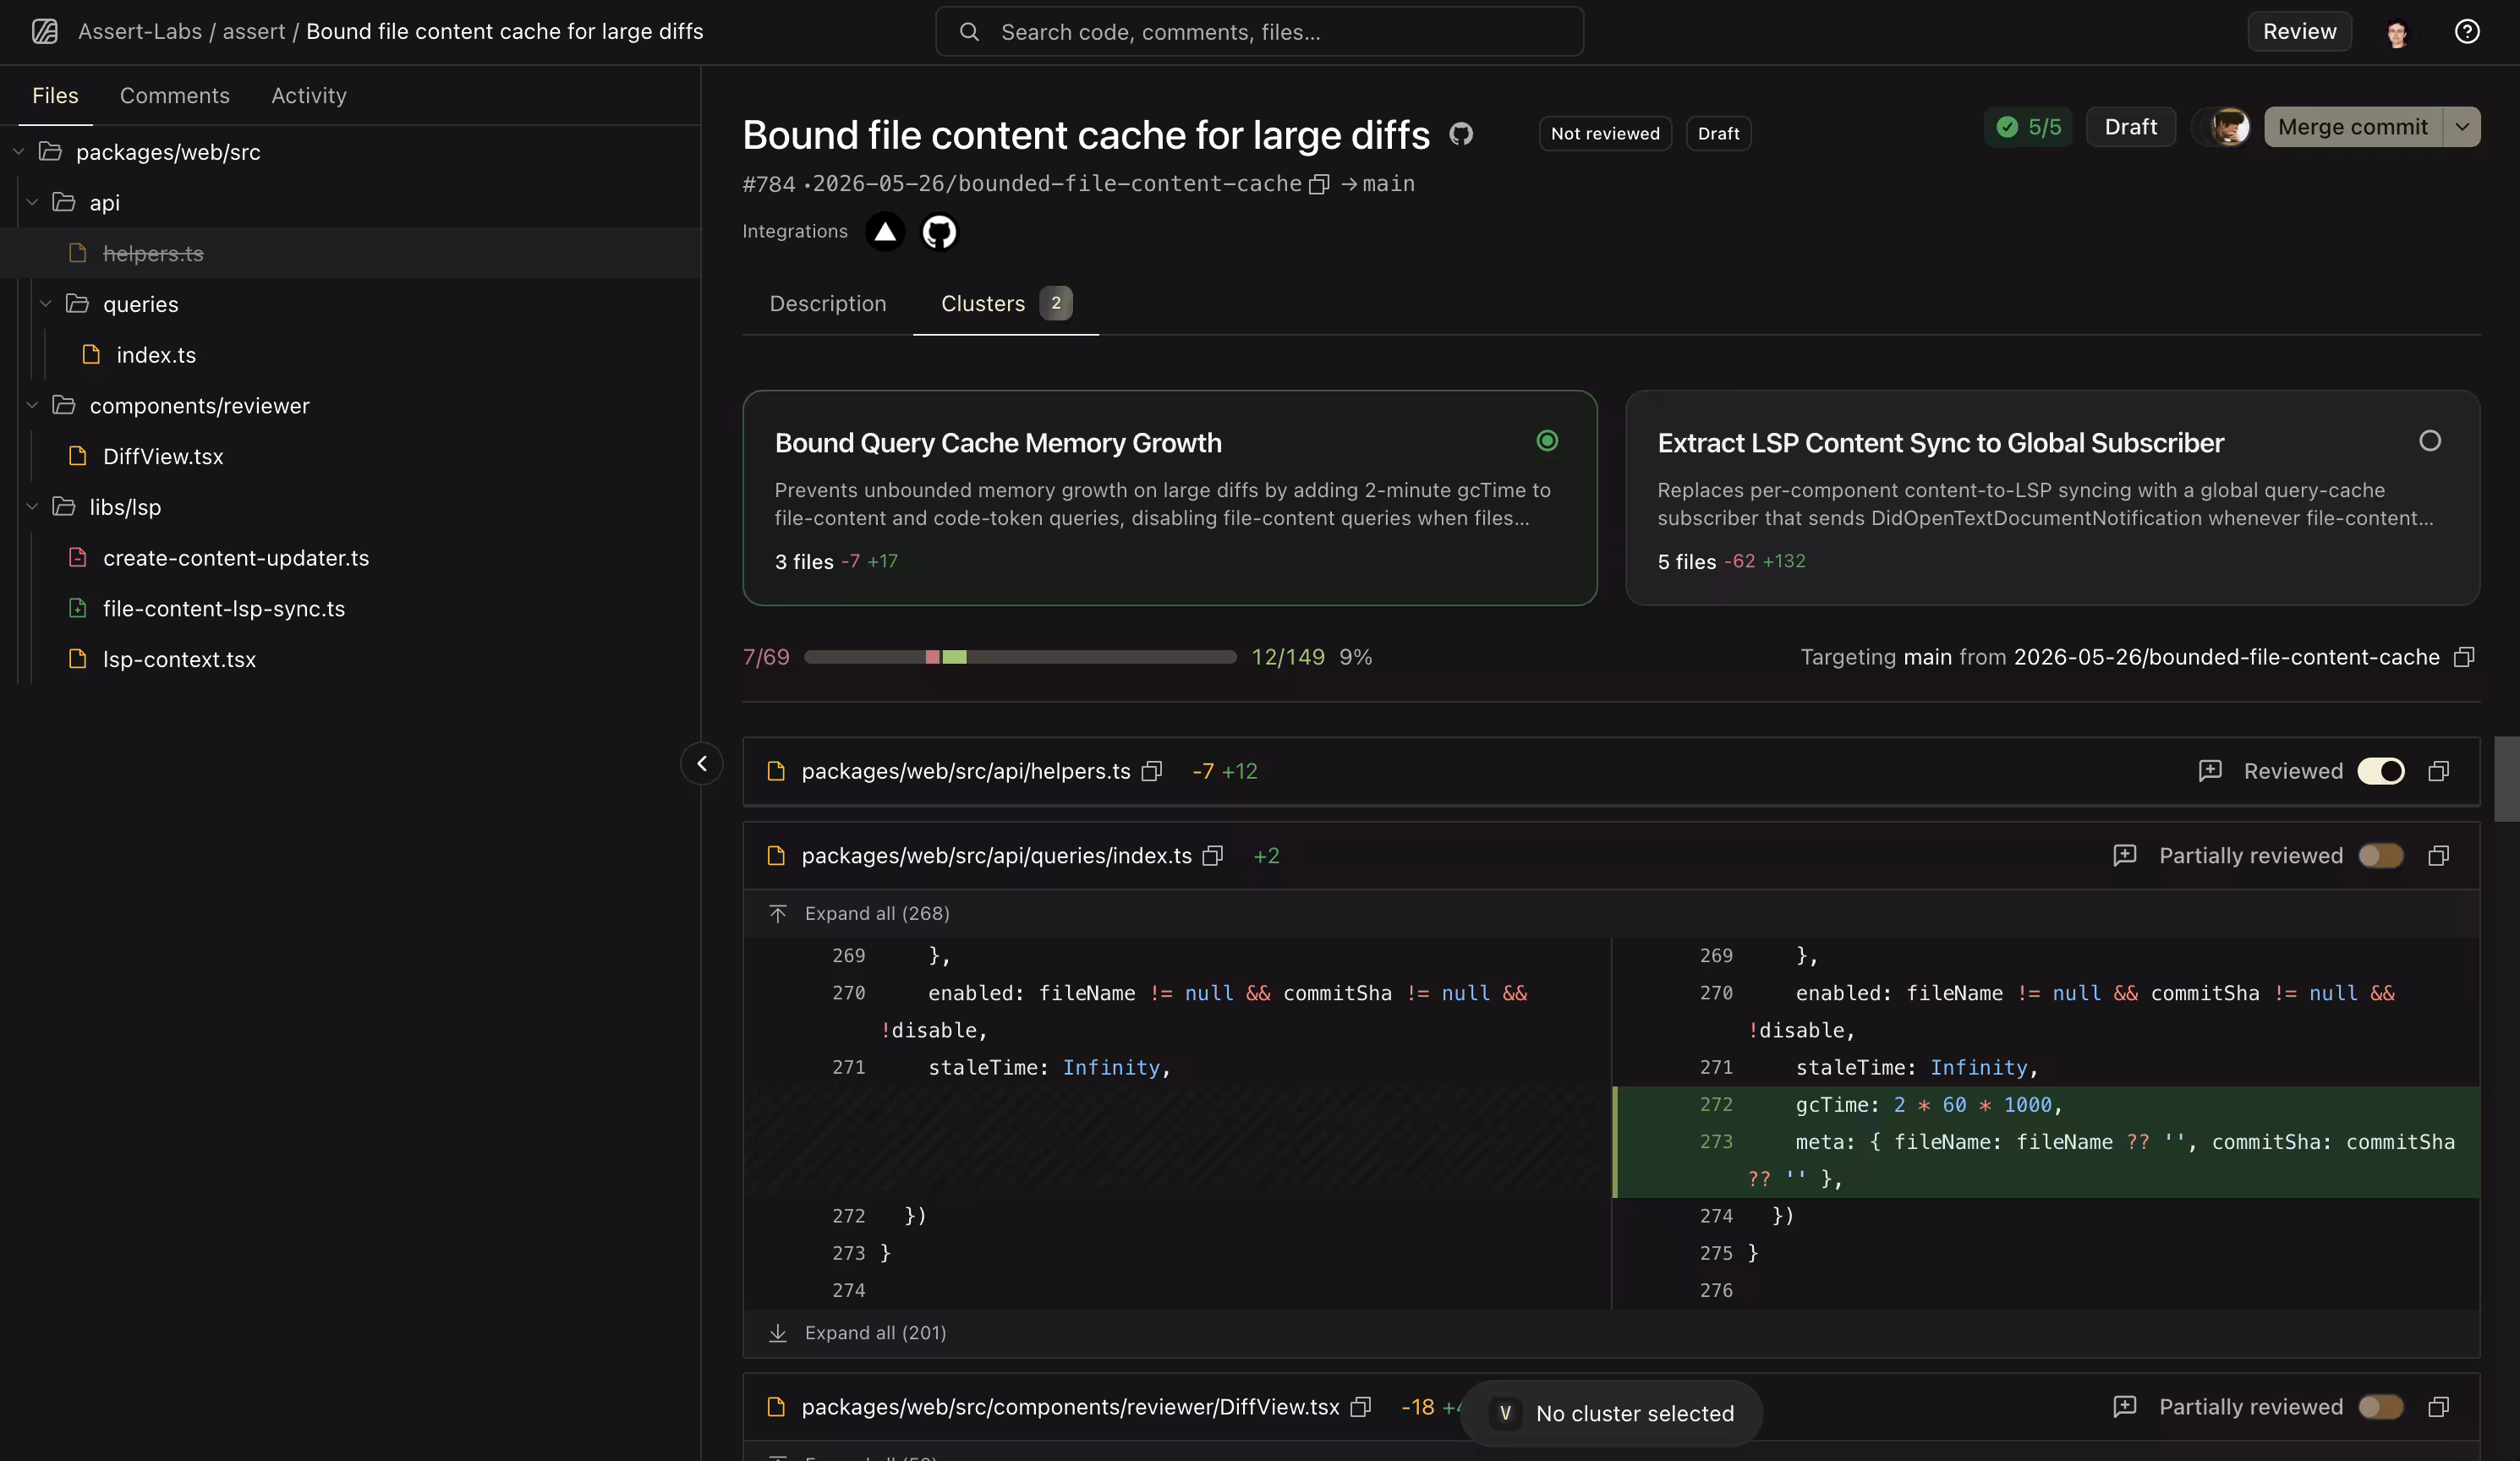The width and height of the screenshot is (2520, 1461).
Task: Open the Clusters tab
Action: (1006, 304)
